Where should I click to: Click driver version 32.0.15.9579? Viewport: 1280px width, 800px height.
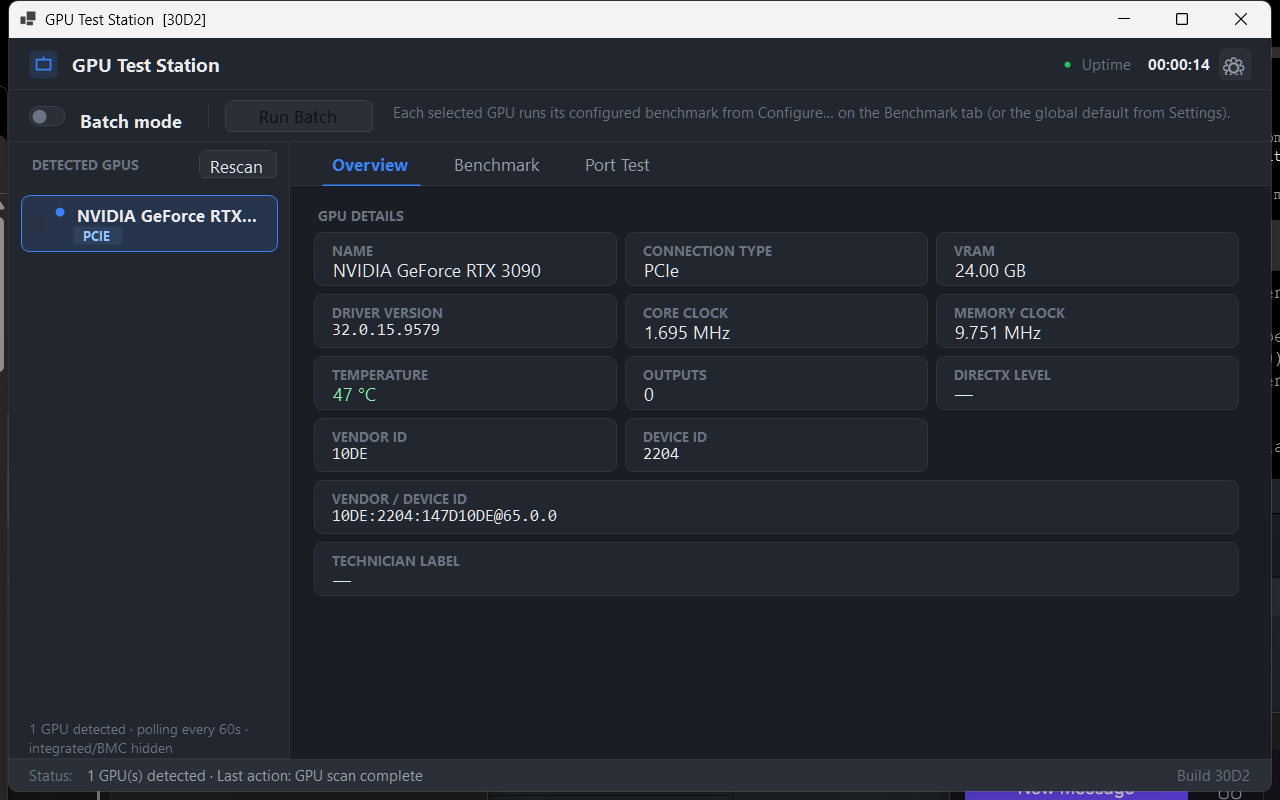(386, 329)
